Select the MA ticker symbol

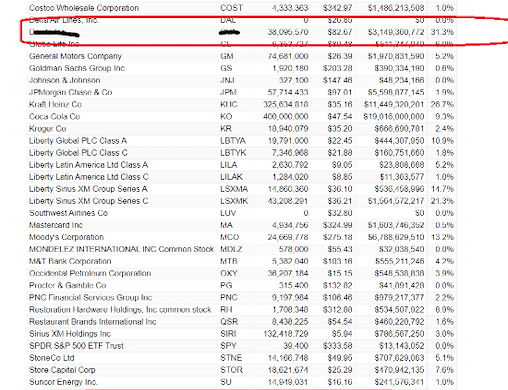(x=226, y=225)
